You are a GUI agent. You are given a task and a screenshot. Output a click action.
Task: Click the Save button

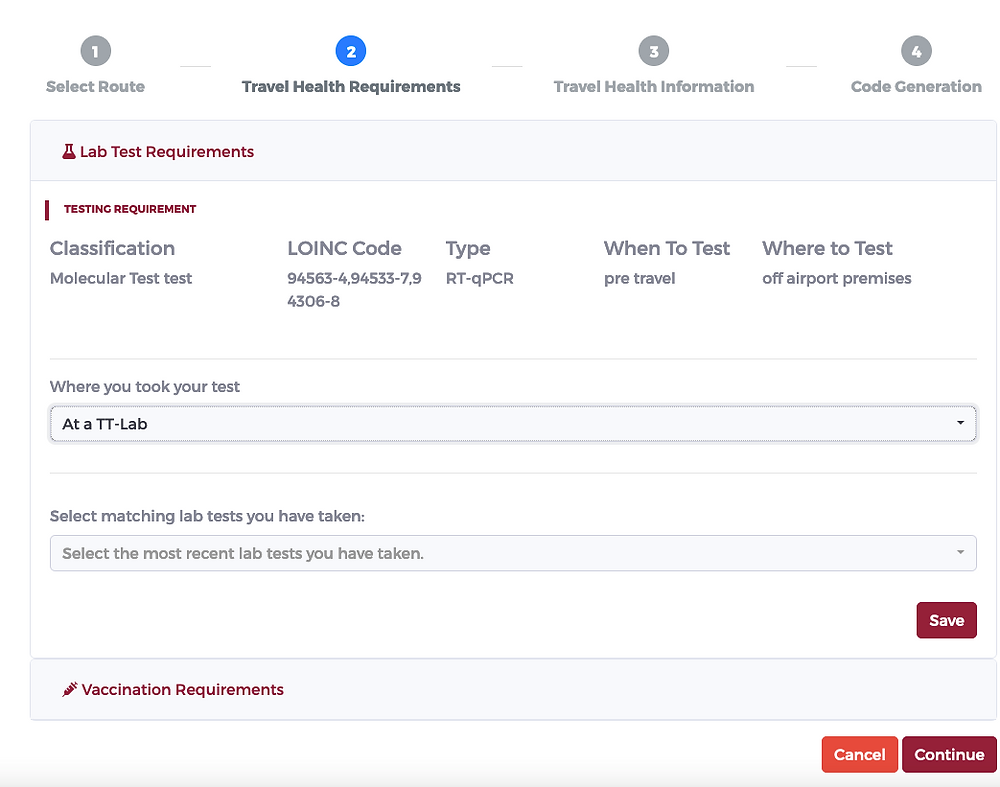(946, 620)
